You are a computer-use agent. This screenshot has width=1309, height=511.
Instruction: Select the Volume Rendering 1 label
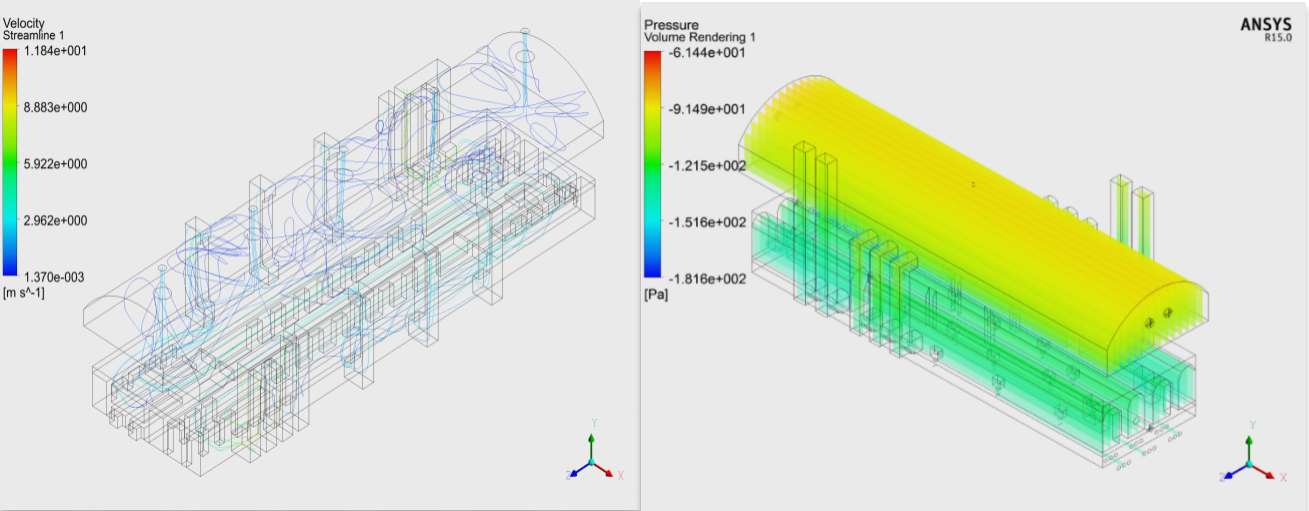tap(700, 37)
